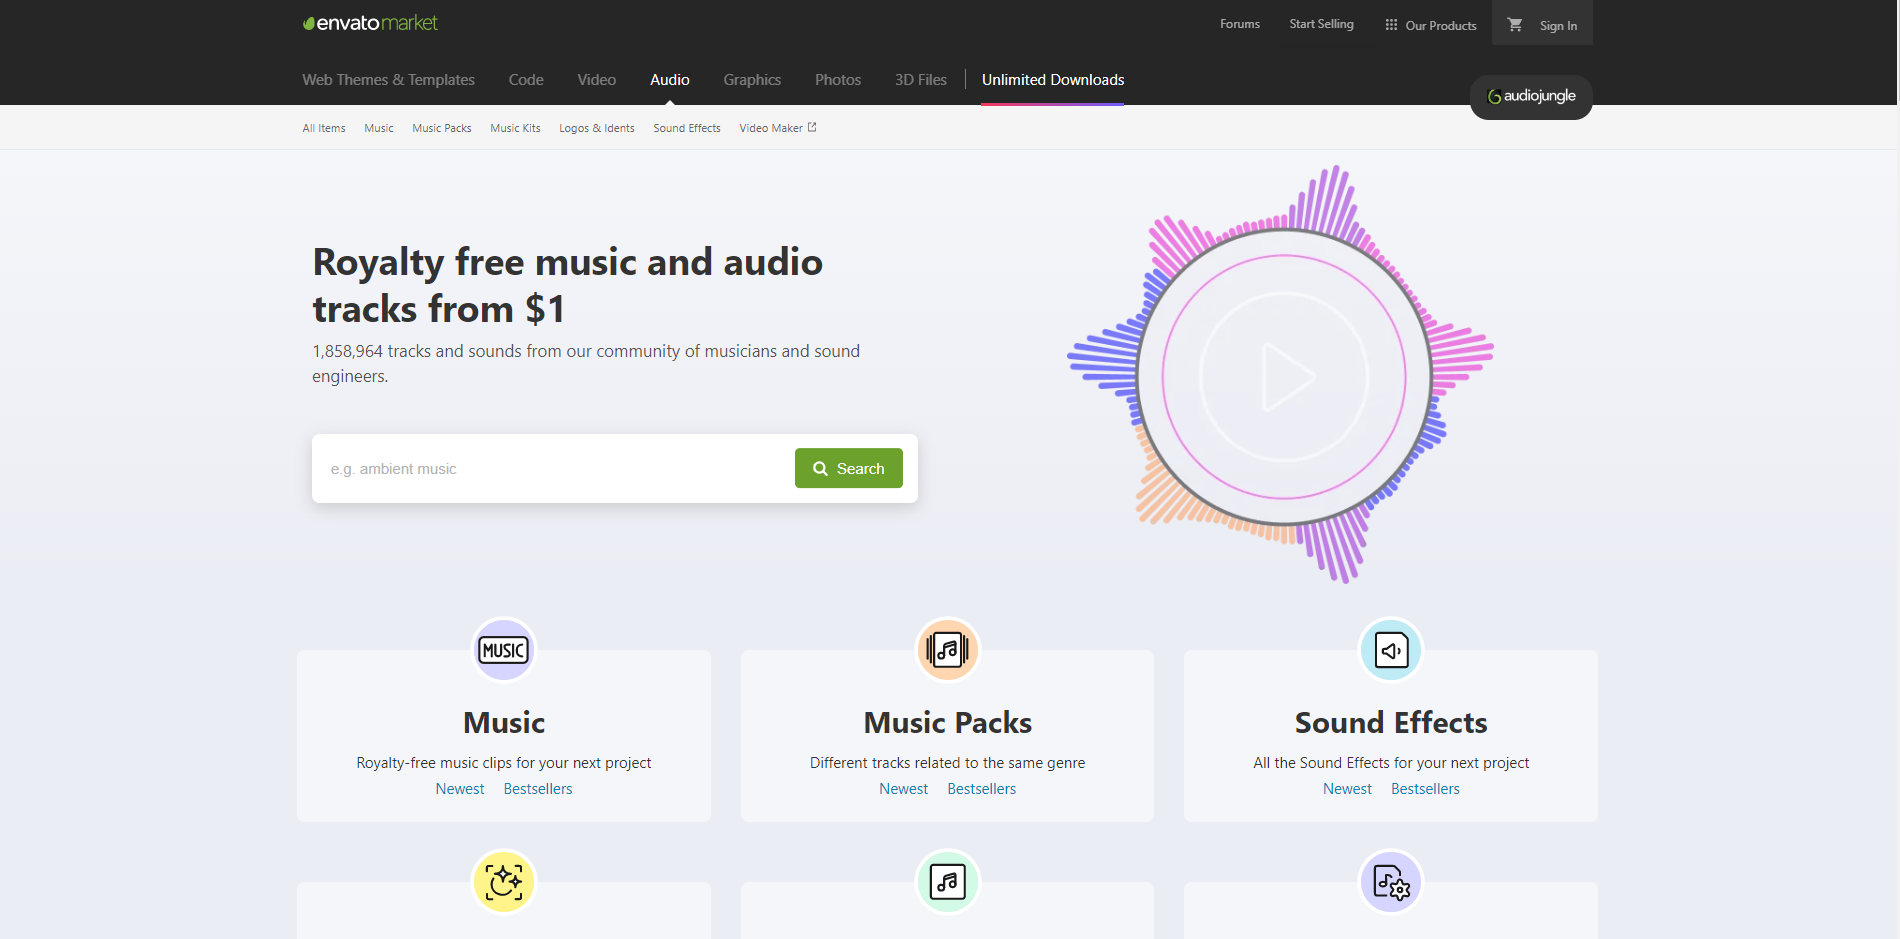
Task: Go to Unlimited Downloads
Action: pos(1053,80)
